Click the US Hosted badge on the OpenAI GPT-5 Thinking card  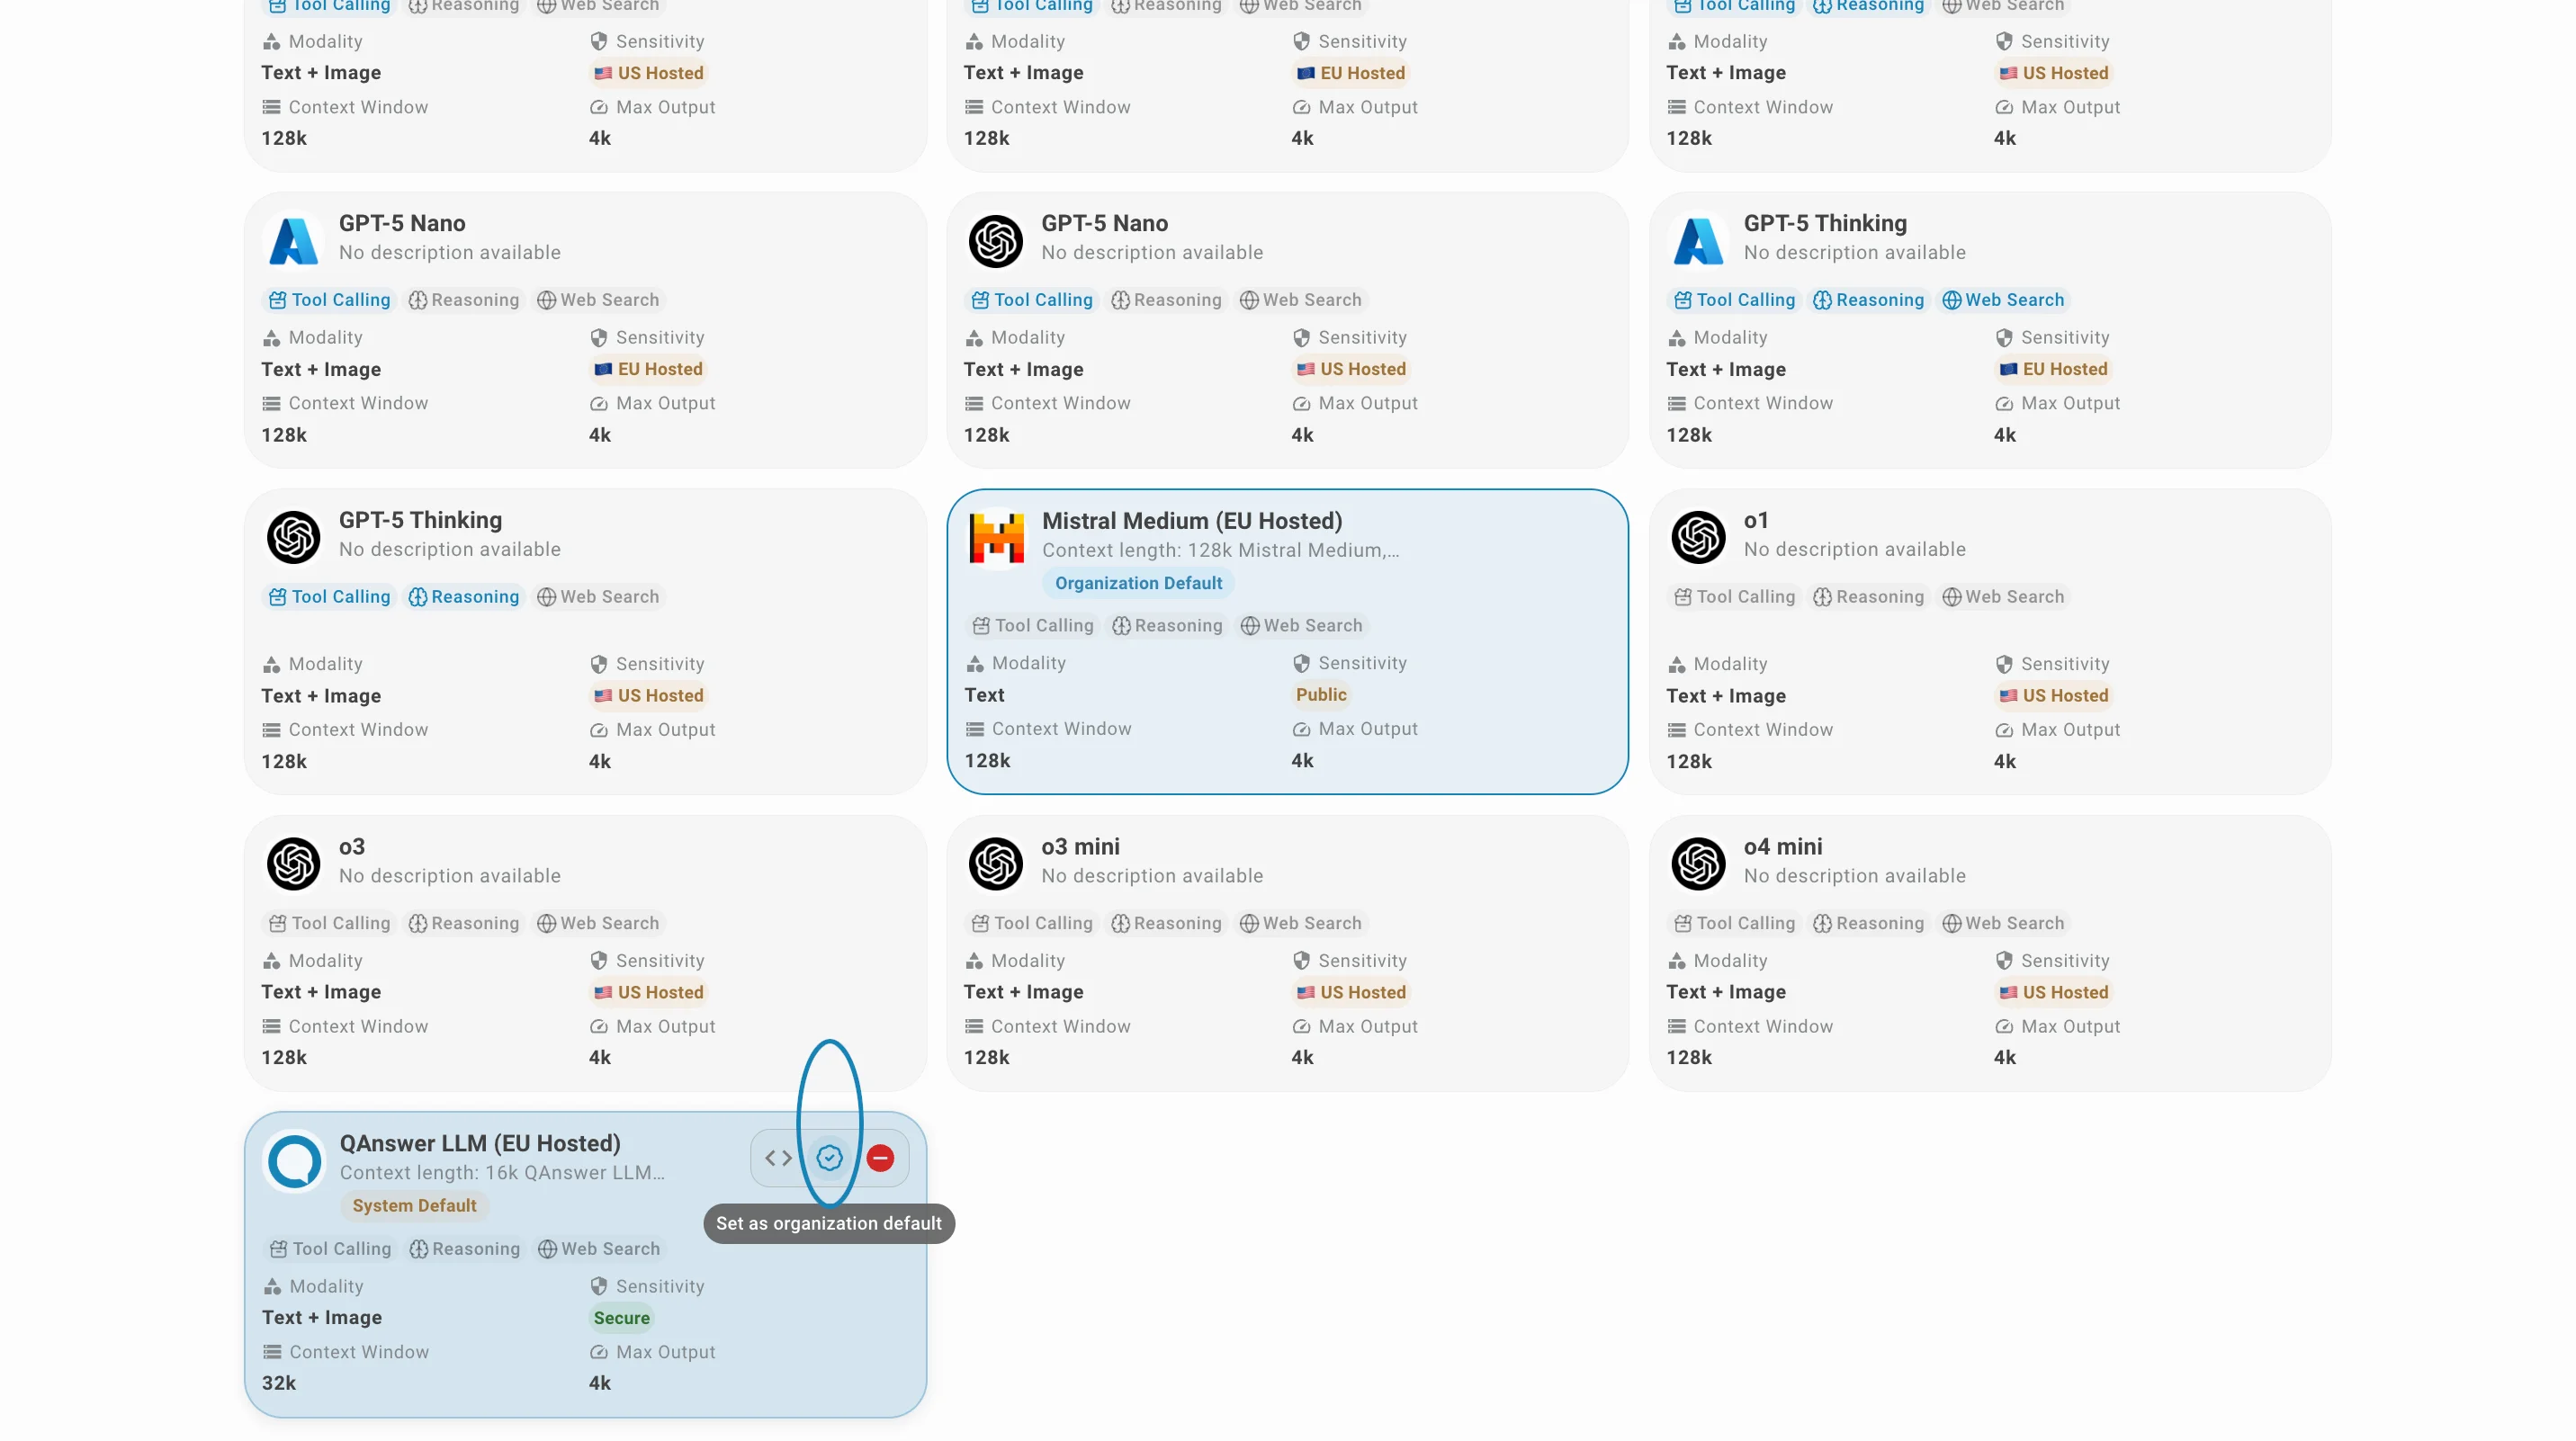click(x=648, y=696)
